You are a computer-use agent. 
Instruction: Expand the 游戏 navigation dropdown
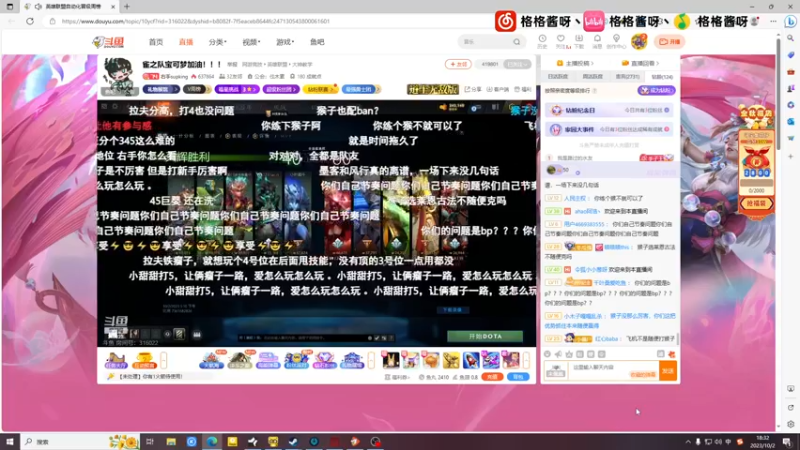[x=285, y=42]
